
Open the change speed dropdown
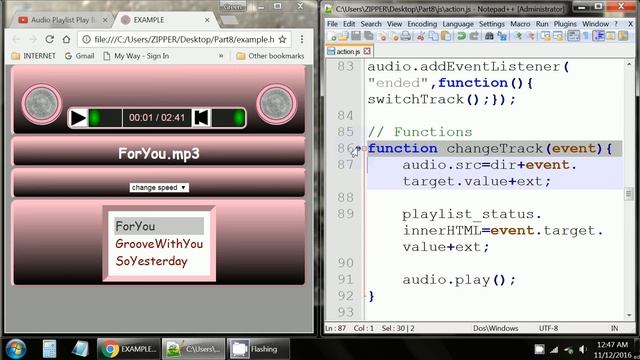(x=159, y=187)
